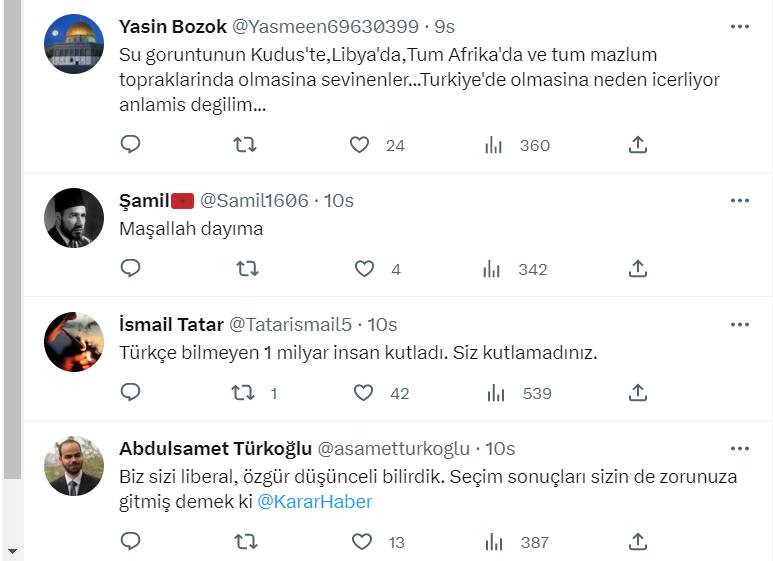The width and height of the screenshot is (773, 561).
Task: Retweet İsmail Tatar's tweet
Action: pos(243,393)
